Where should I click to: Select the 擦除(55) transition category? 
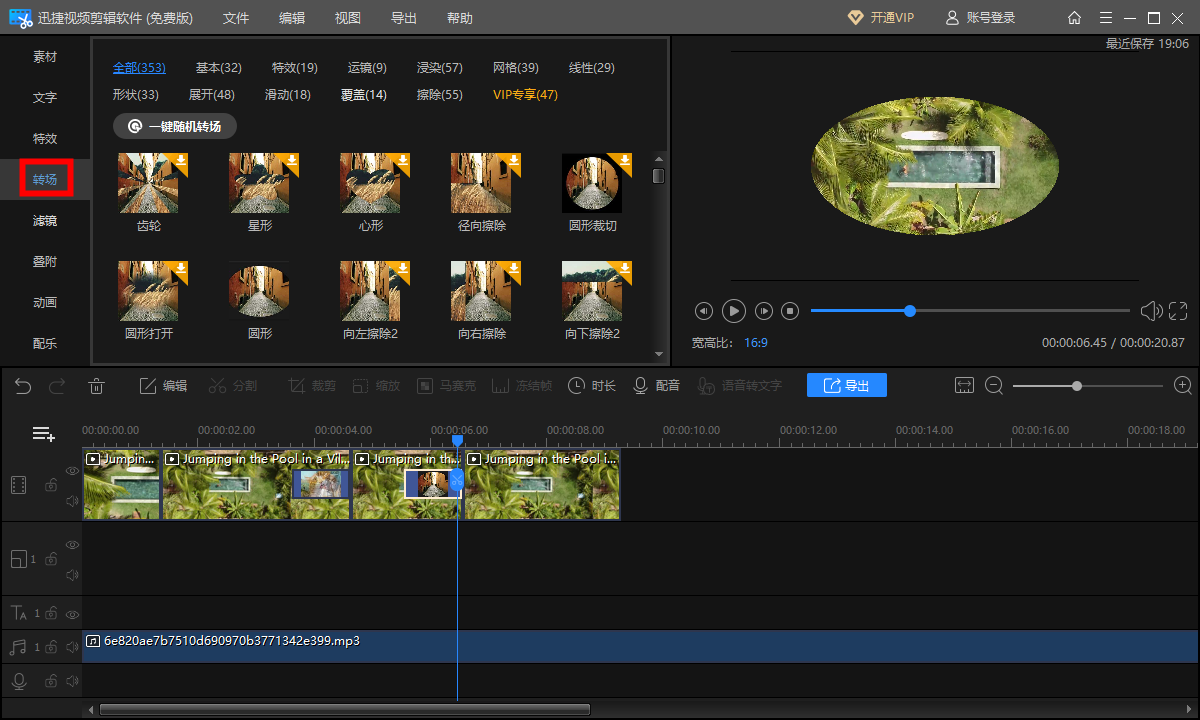tap(439, 95)
